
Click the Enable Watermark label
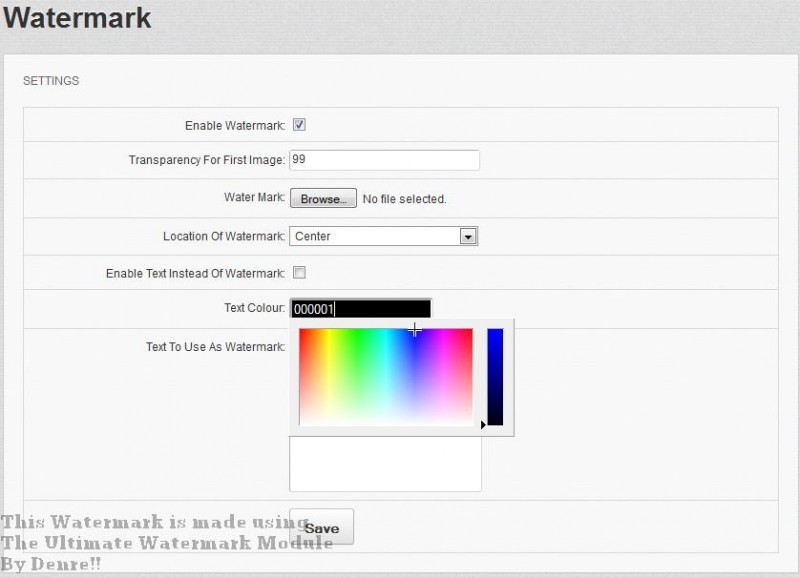235,125
